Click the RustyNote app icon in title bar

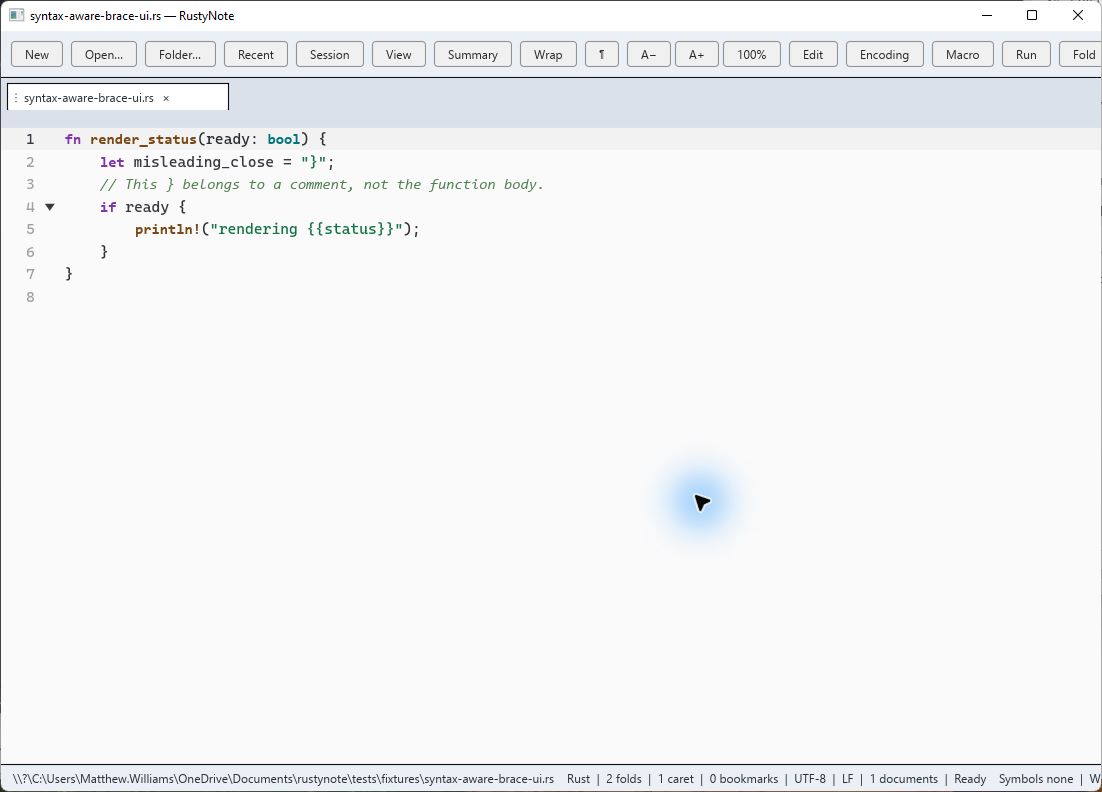click(16, 15)
